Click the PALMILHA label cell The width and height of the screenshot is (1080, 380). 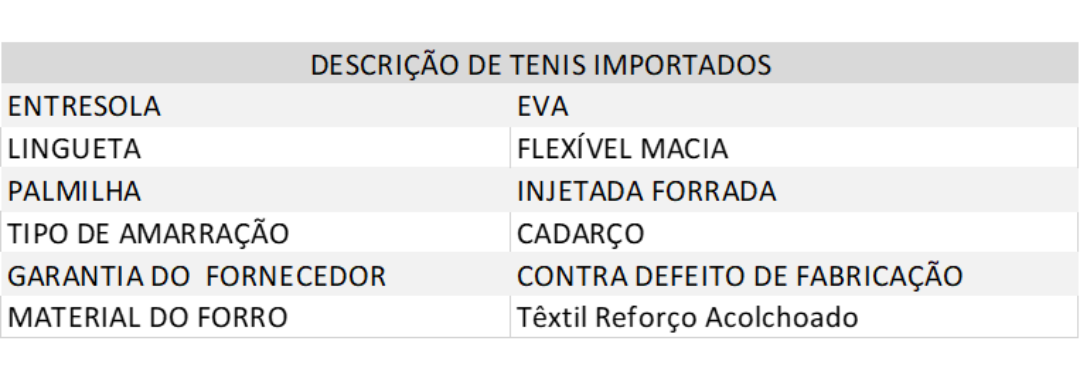click(x=256, y=191)
